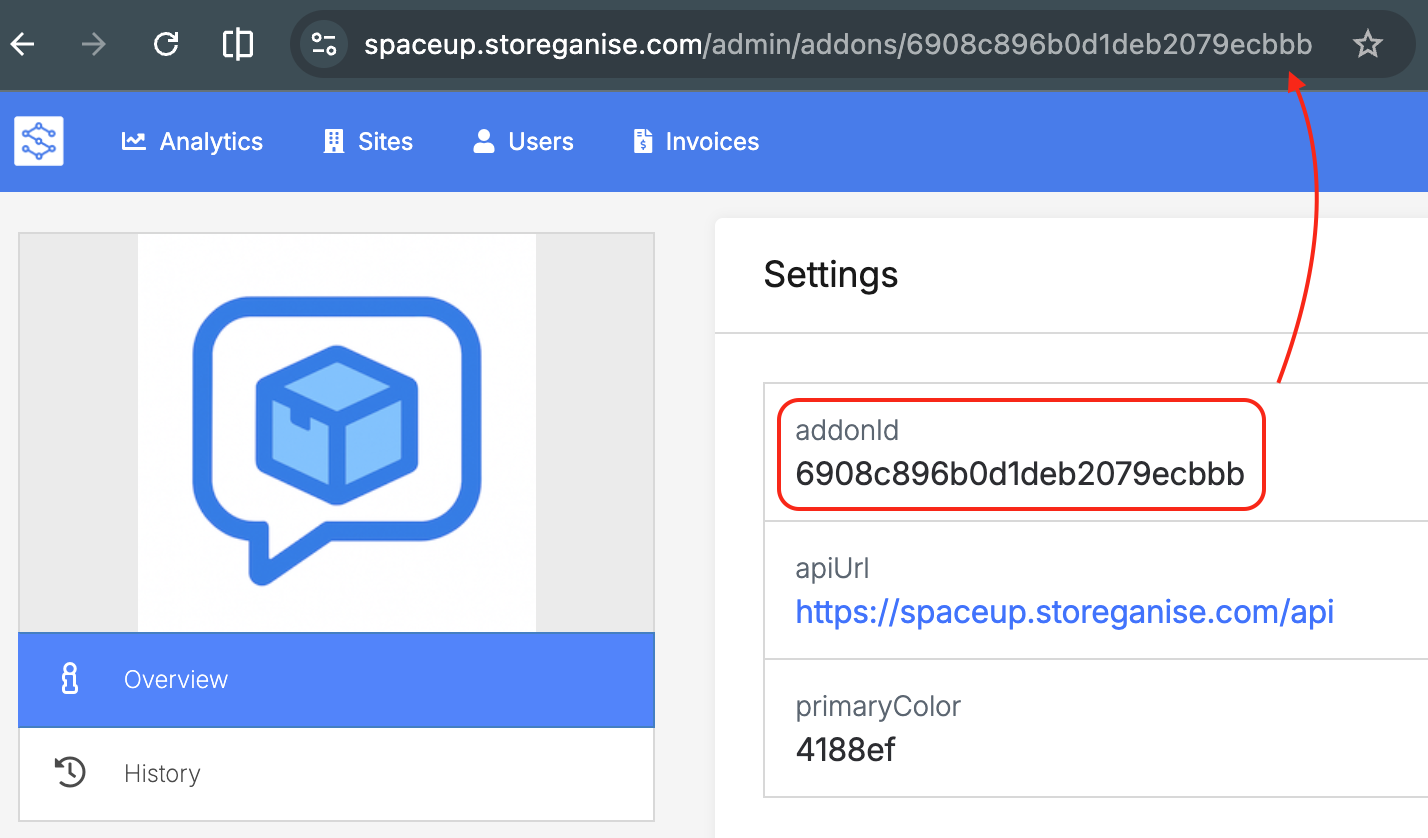This screenshot has width=1428, height=838.
Task: Click the site information icon in address bar
Action: point(323,44)
